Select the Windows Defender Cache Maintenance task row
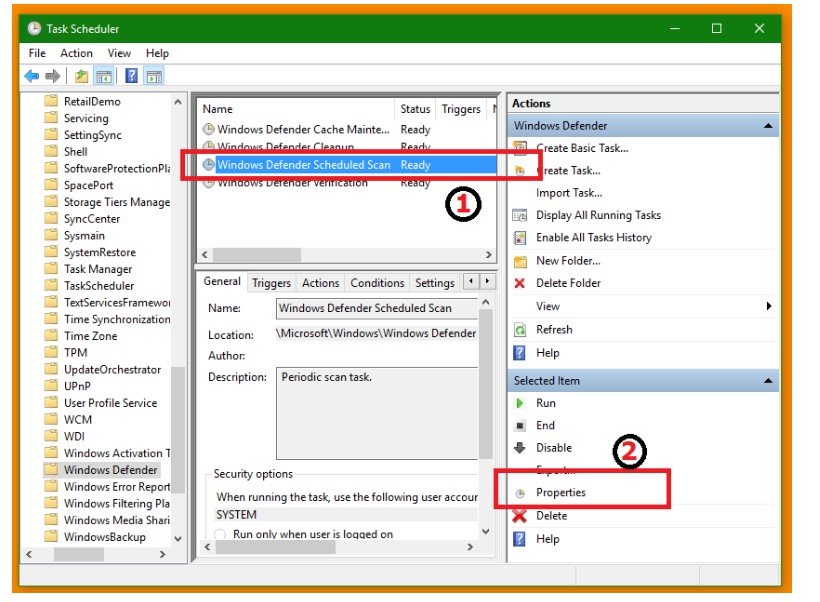The width and height of the screenshot is (820, 602). (346, 129)
